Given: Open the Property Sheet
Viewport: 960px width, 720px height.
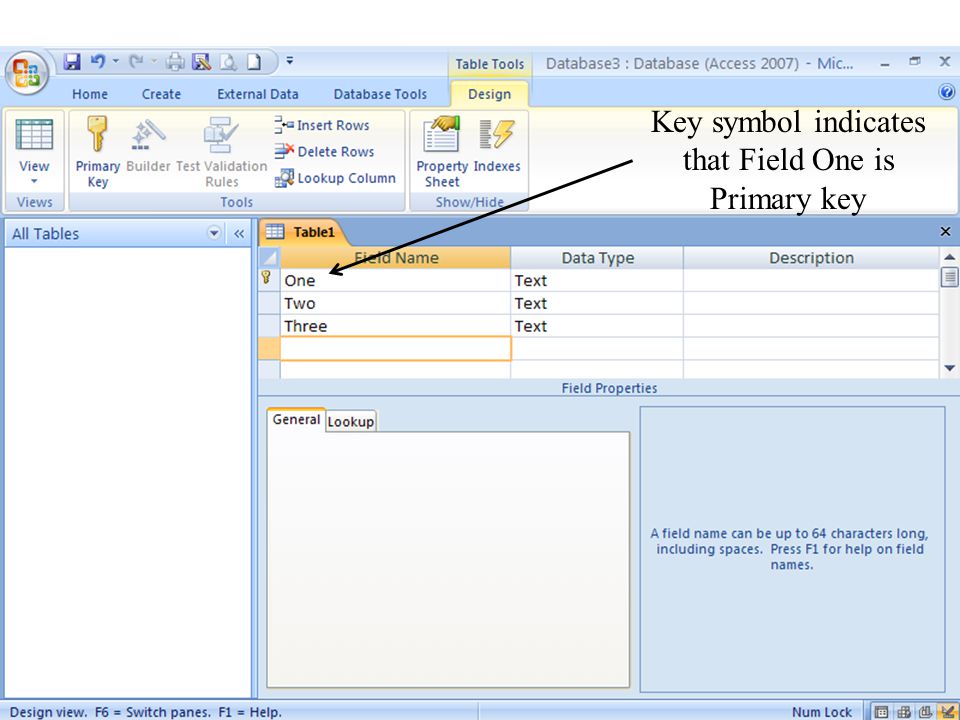Looking at the screenshot, I should point(441,152).
